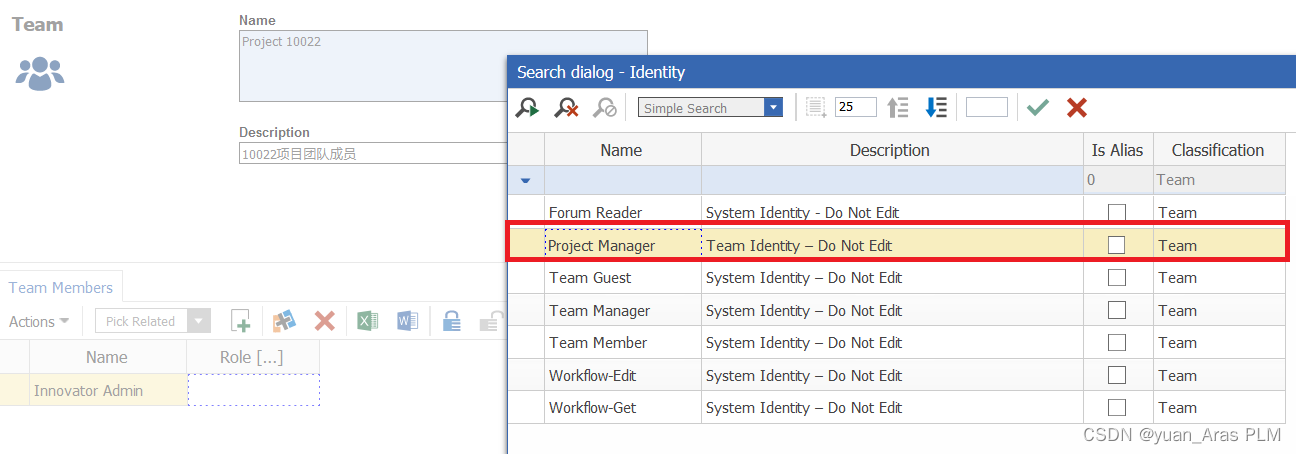
Task: Switch to the Team Members tab
Action: pos(61,287)
